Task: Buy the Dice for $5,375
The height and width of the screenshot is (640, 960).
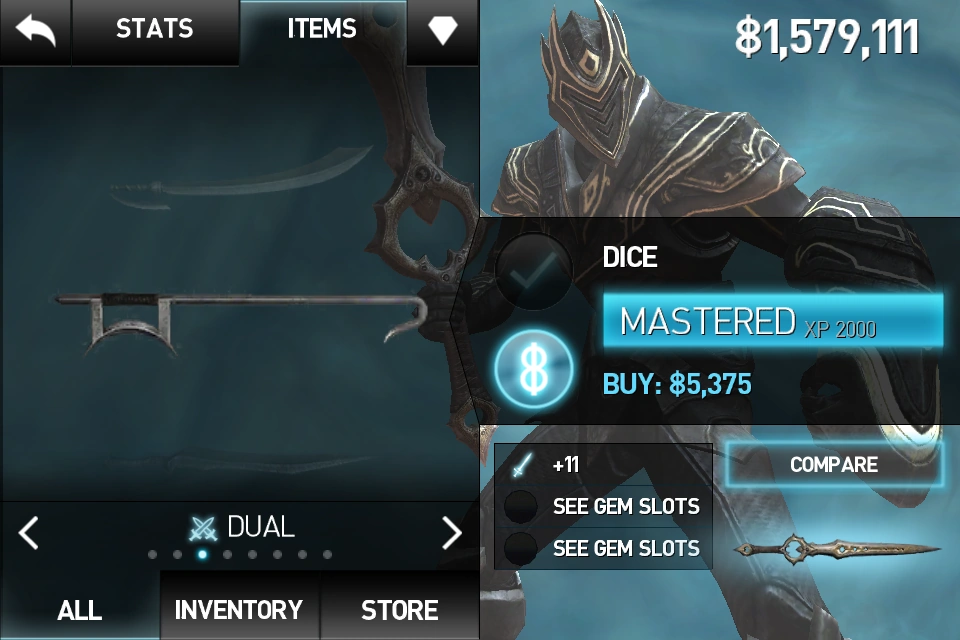Action: (x=677, y=384)
